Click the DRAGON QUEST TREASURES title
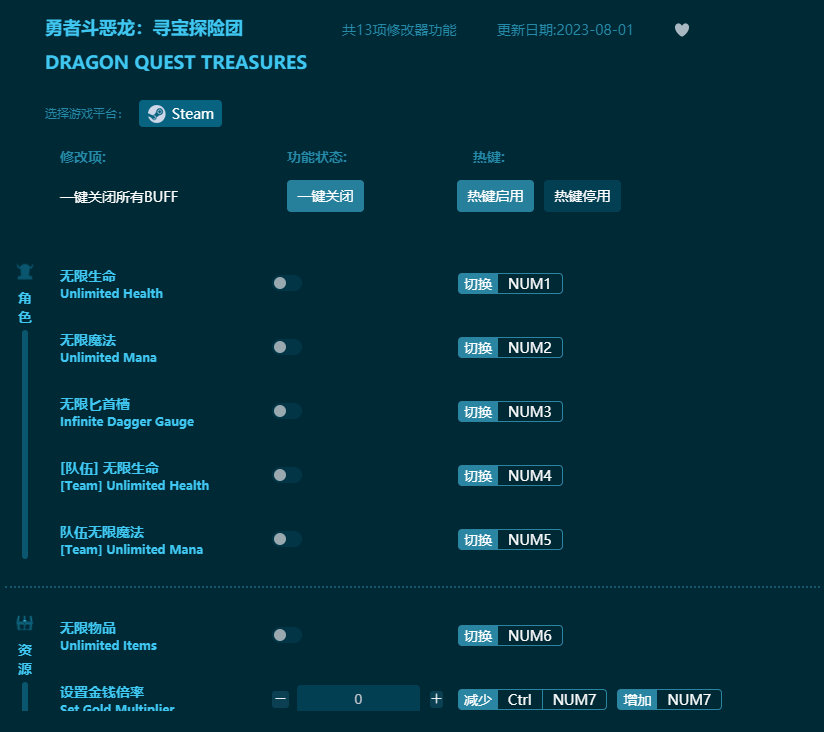The image size is (824, 732). tap(176, 63)
